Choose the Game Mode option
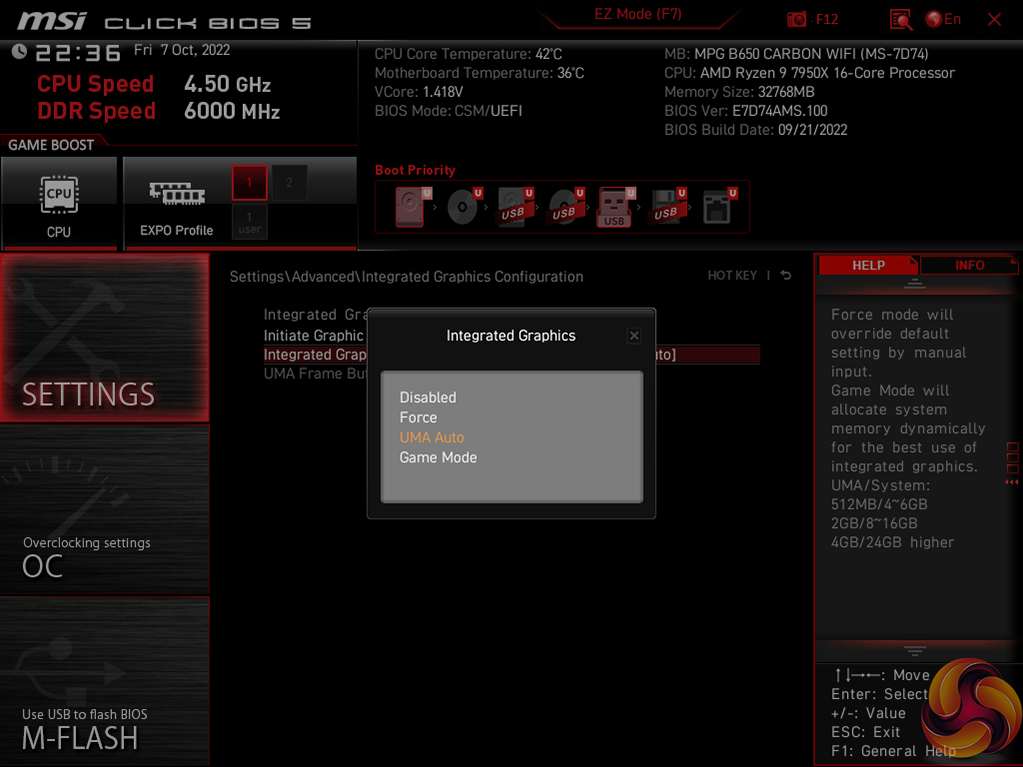Viewport: 1023px width, 767px height. coord(438,458)
